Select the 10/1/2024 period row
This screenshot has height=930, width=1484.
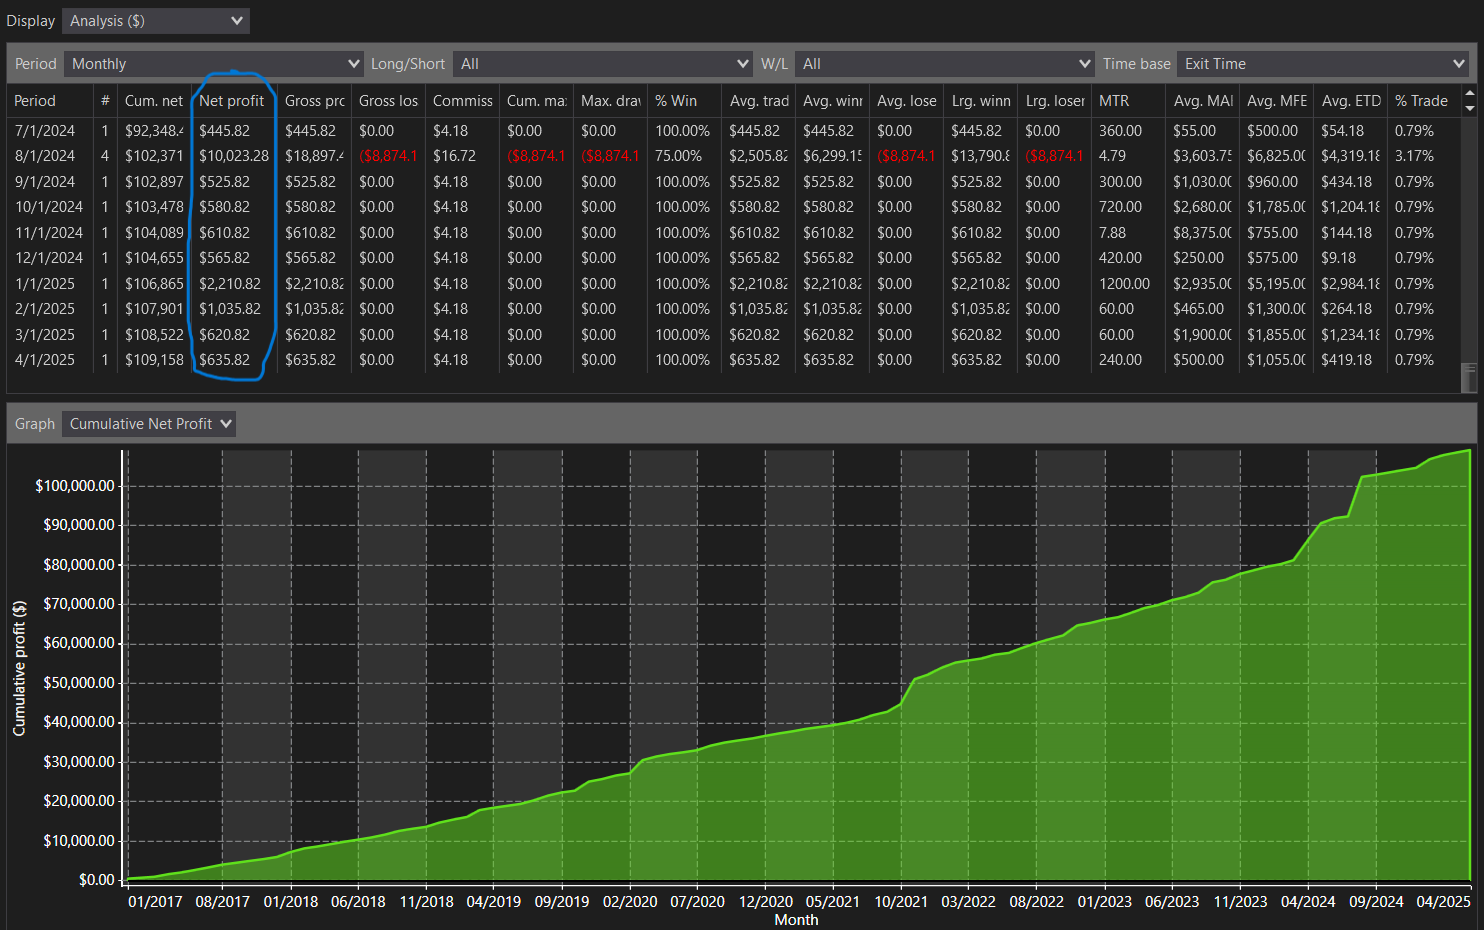point(734,207)
